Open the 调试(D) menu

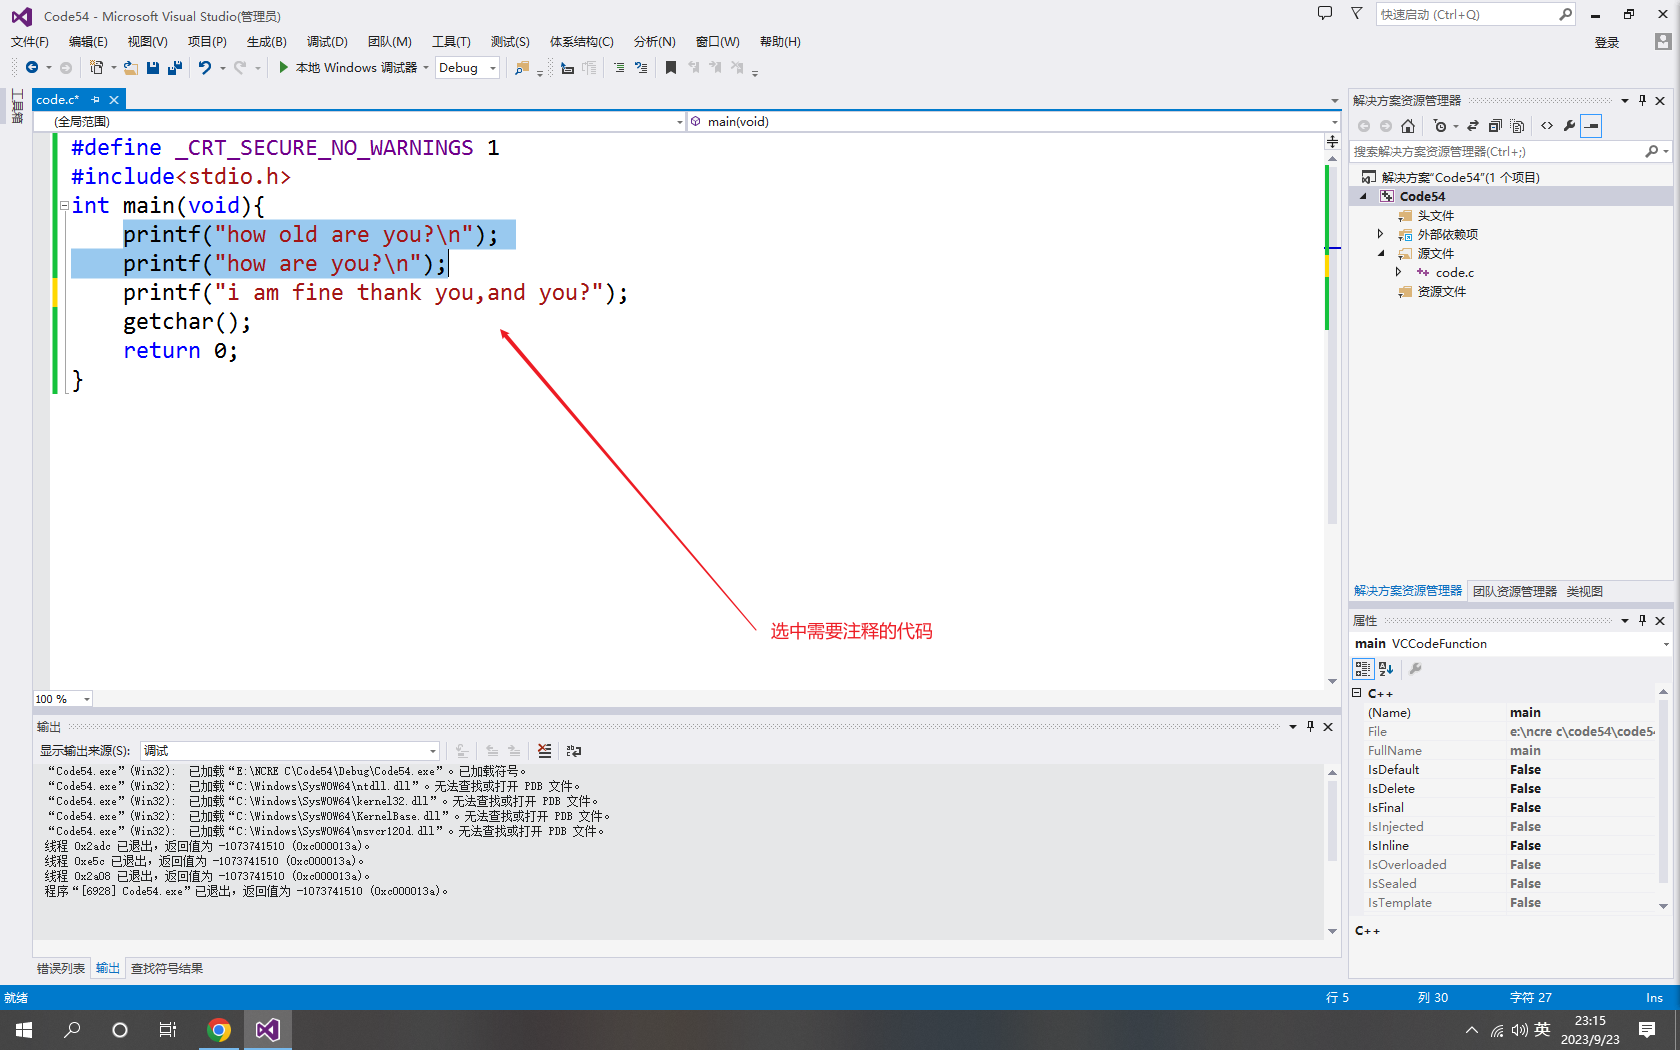pos(327,41)
